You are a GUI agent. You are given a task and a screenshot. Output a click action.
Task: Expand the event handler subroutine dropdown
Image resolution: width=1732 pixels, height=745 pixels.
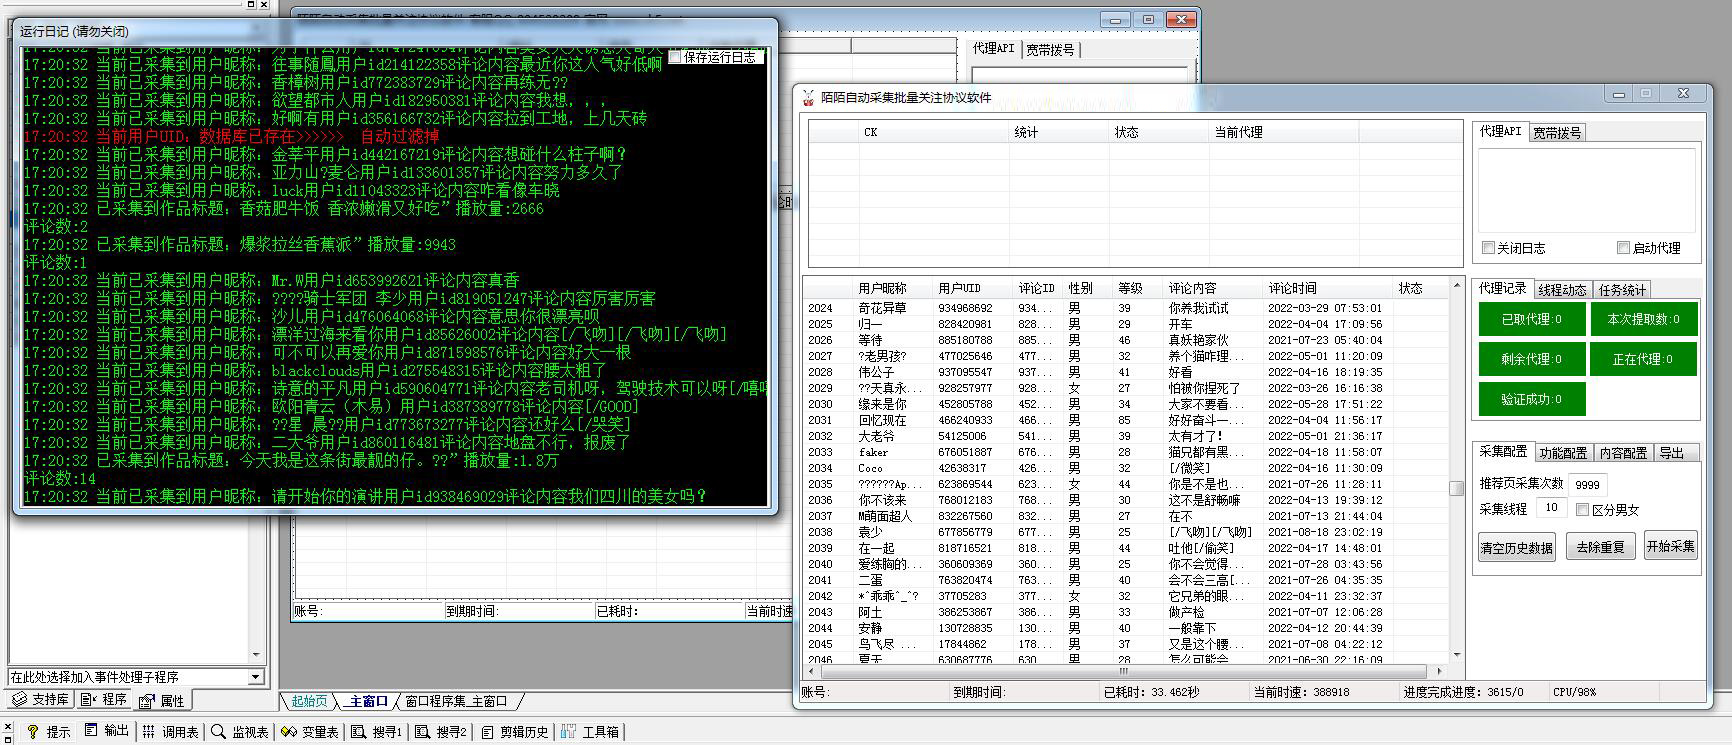(x=255, y=677)
